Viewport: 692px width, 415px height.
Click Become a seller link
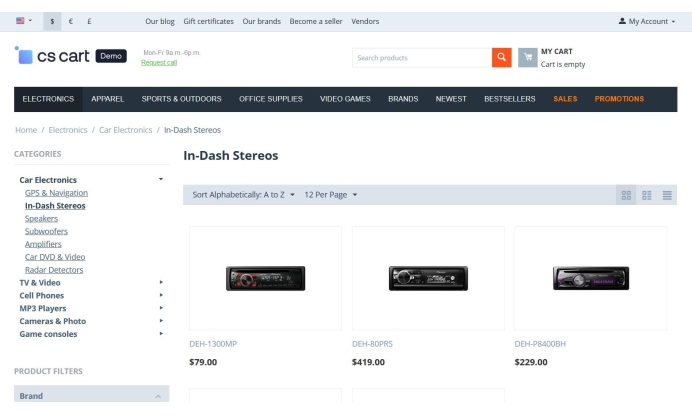coord(316,21)
